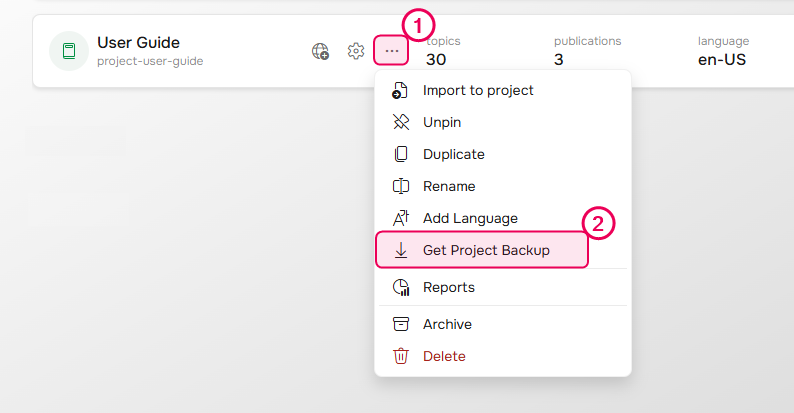The image size is (794, 413).
Task: Click the Import to project icon
Action: pos(400,91)
